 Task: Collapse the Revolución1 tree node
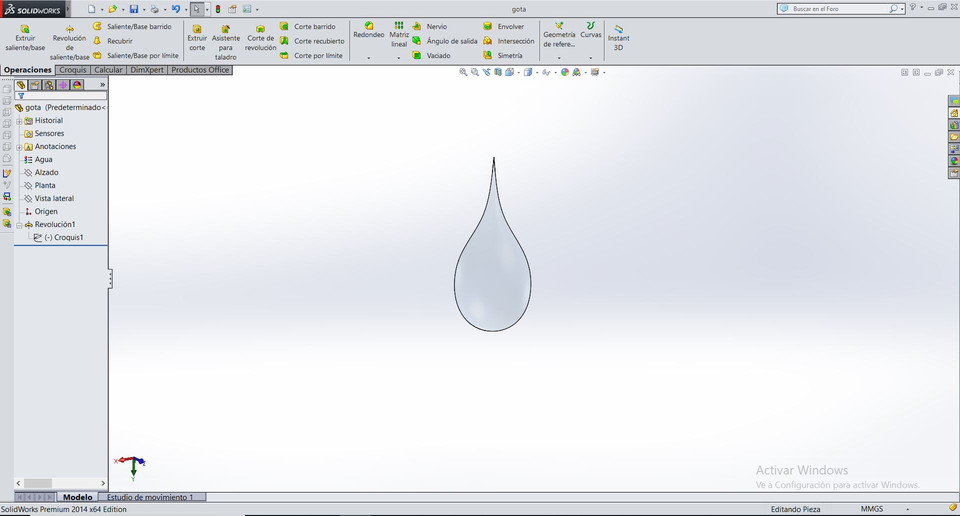pyautogui.click(x=19, y=225)
